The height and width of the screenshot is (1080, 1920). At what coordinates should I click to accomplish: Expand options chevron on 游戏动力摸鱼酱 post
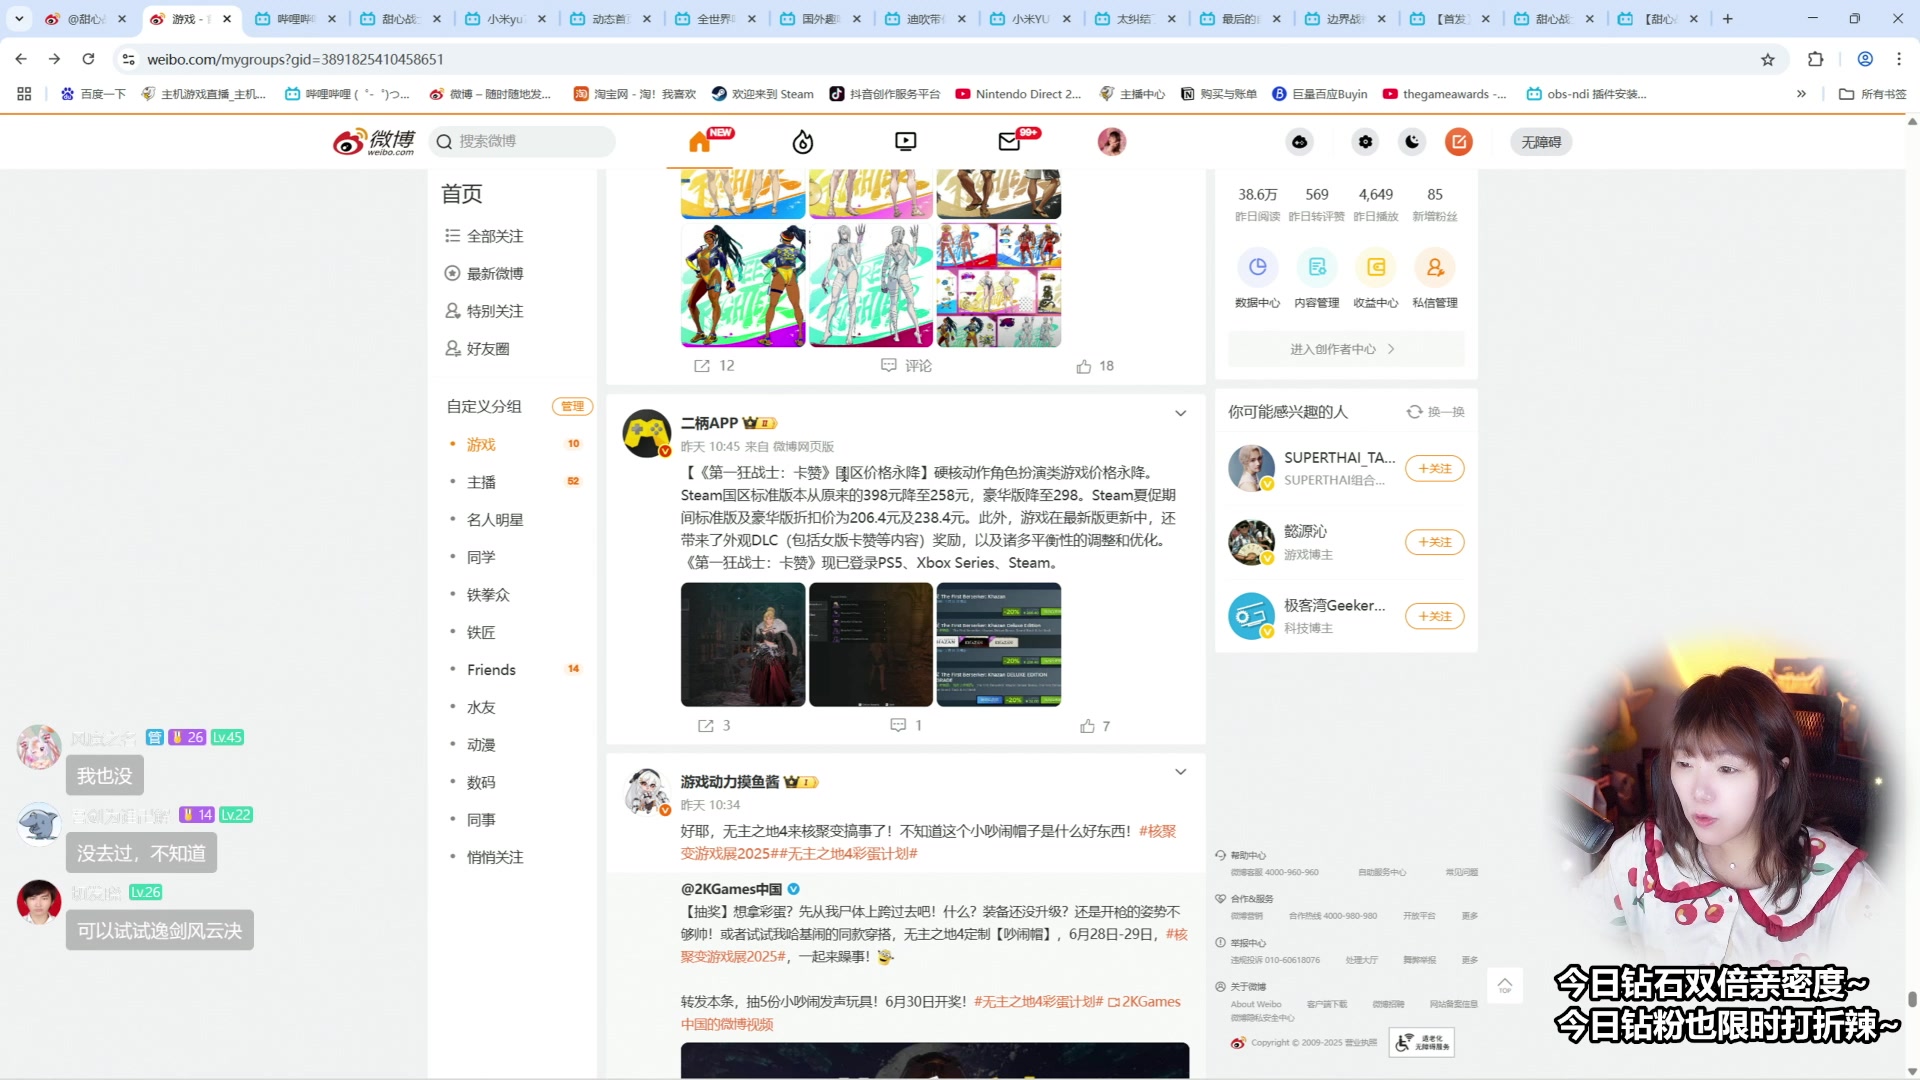pos(1181,772)
